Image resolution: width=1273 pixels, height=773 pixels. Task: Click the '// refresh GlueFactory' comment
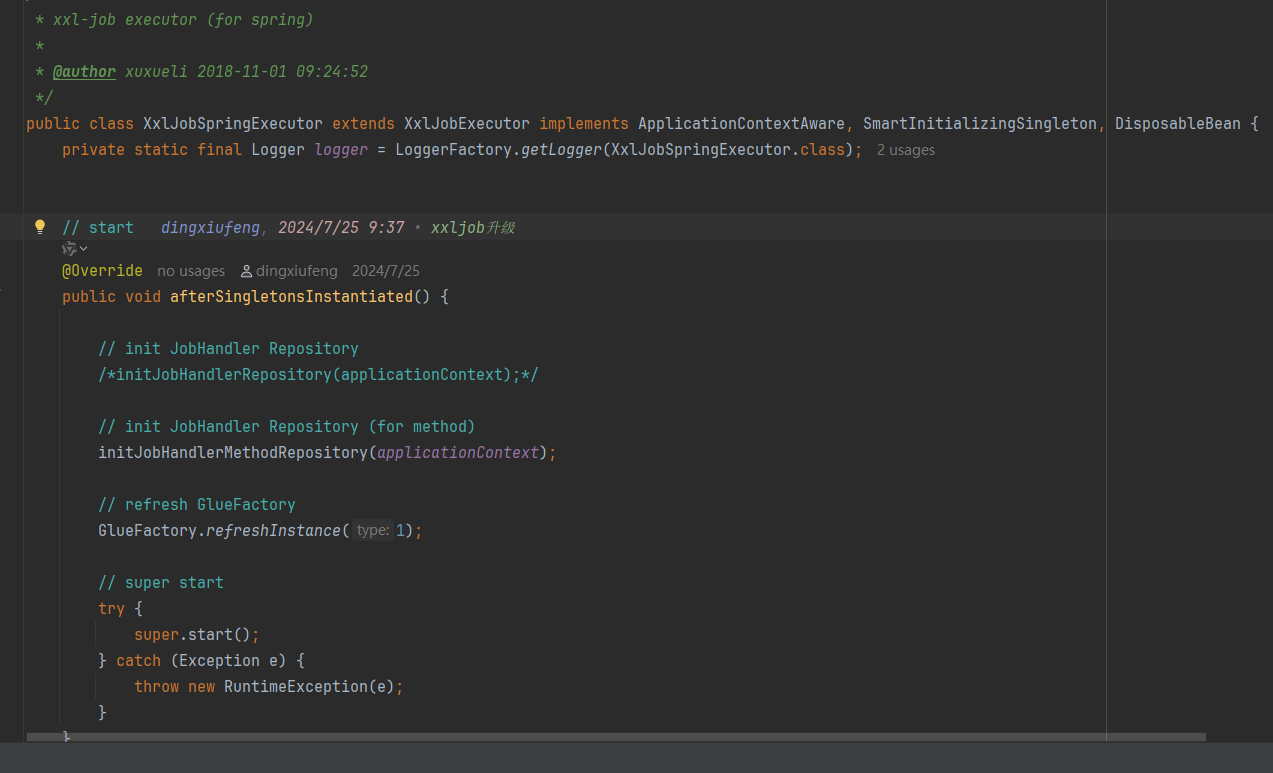tap(197, 505)
